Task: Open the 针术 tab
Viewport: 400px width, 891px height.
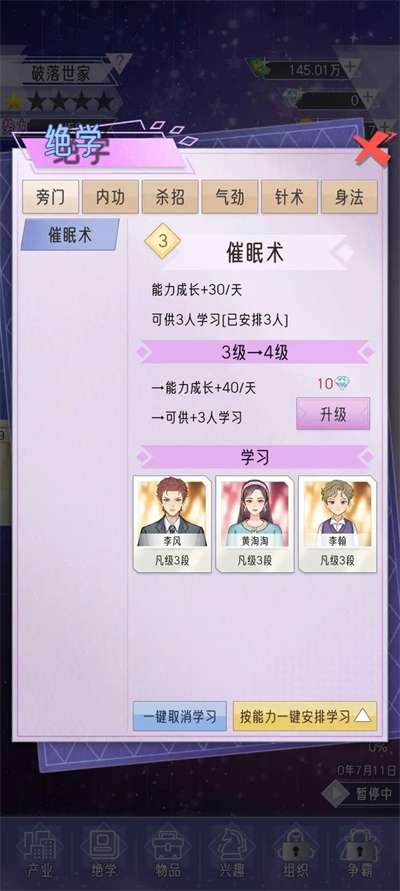Action: click(289, 197)
